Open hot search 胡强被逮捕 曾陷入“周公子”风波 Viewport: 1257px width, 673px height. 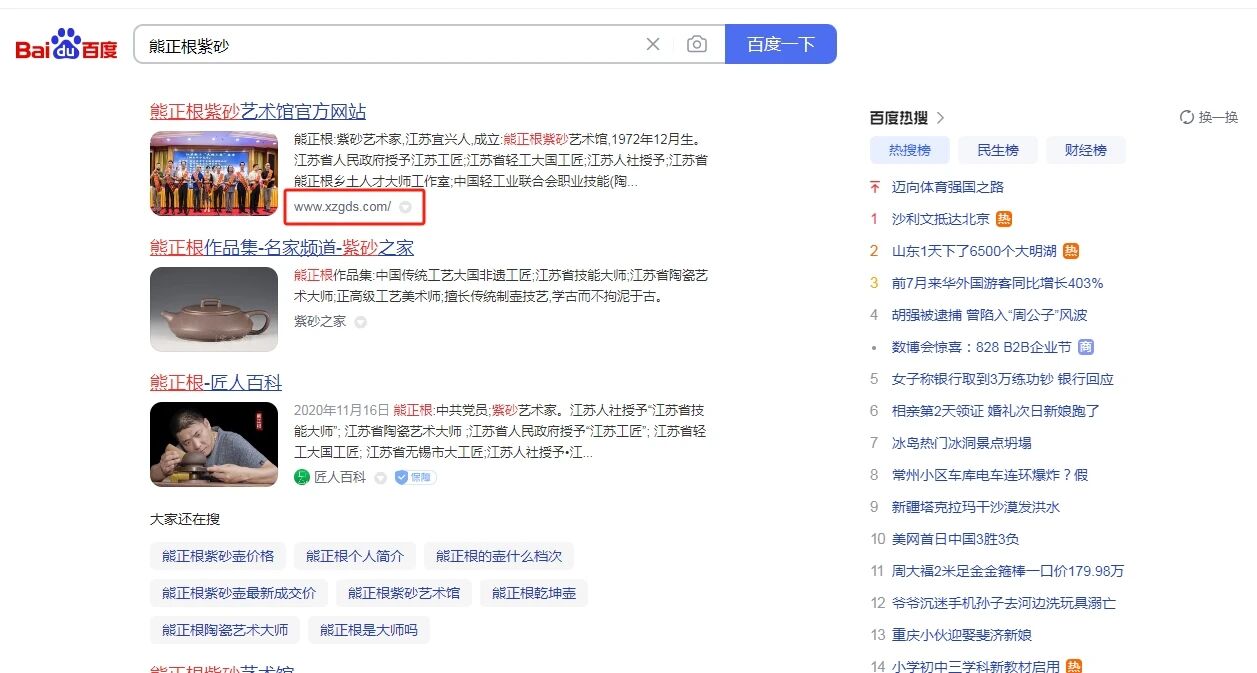(x=990, y=315)
